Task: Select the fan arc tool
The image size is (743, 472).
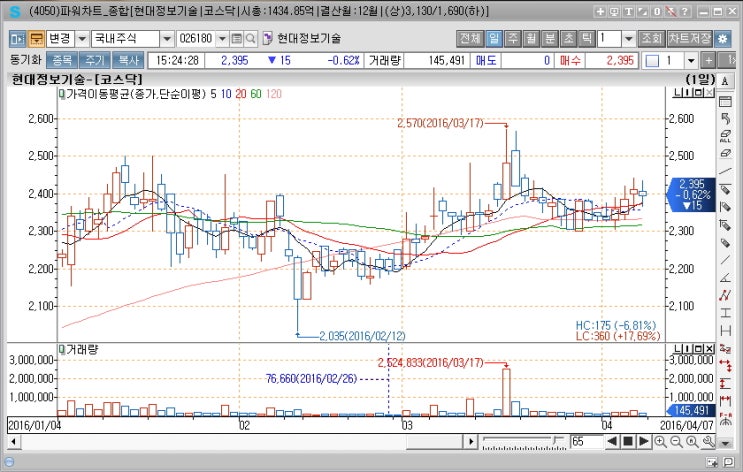Action: pos(725,419)
